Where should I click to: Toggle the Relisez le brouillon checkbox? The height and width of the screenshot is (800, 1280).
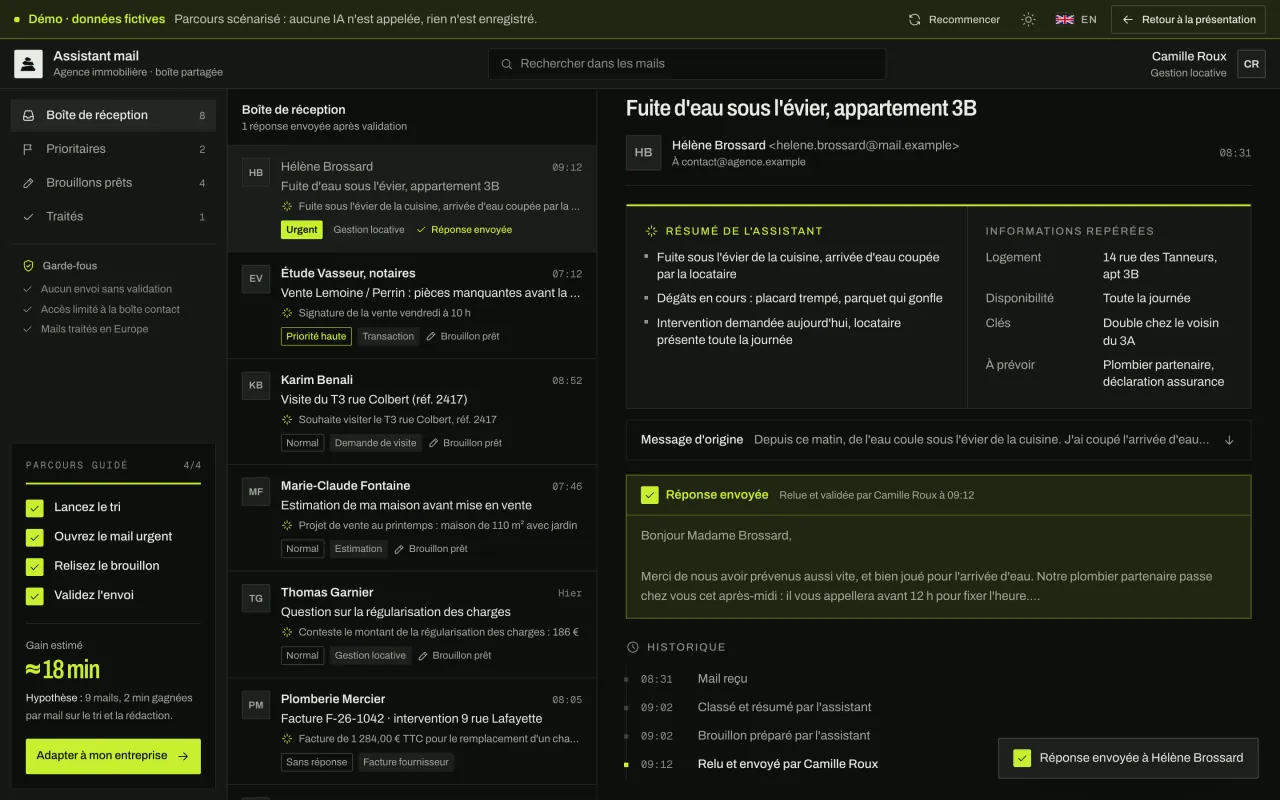[x=35, y=566]
